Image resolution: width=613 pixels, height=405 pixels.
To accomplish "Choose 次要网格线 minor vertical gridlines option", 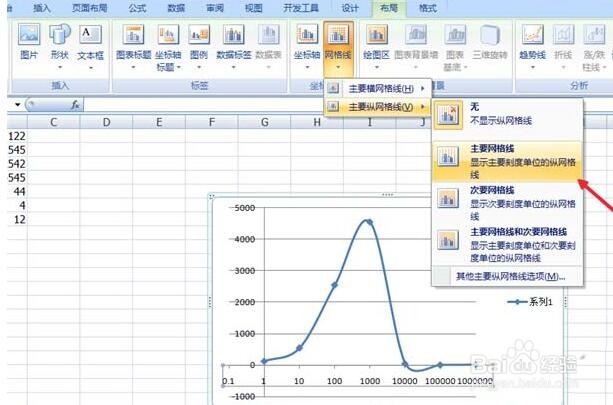I will point(507,203).
